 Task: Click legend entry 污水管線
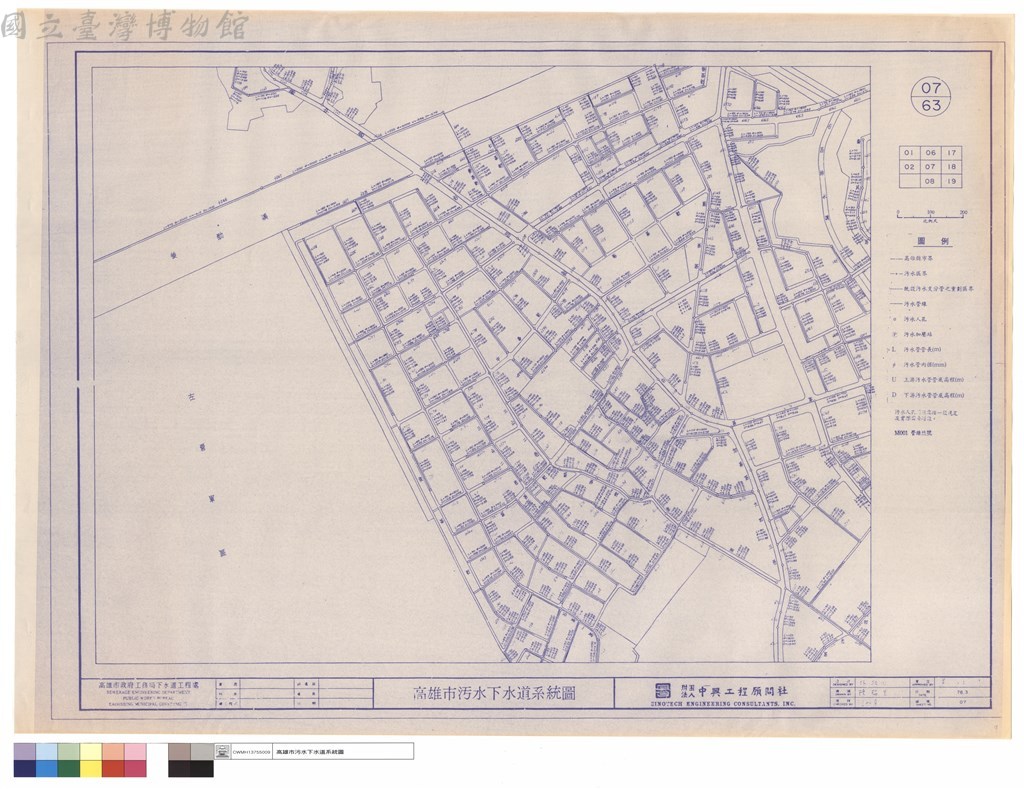910,304
